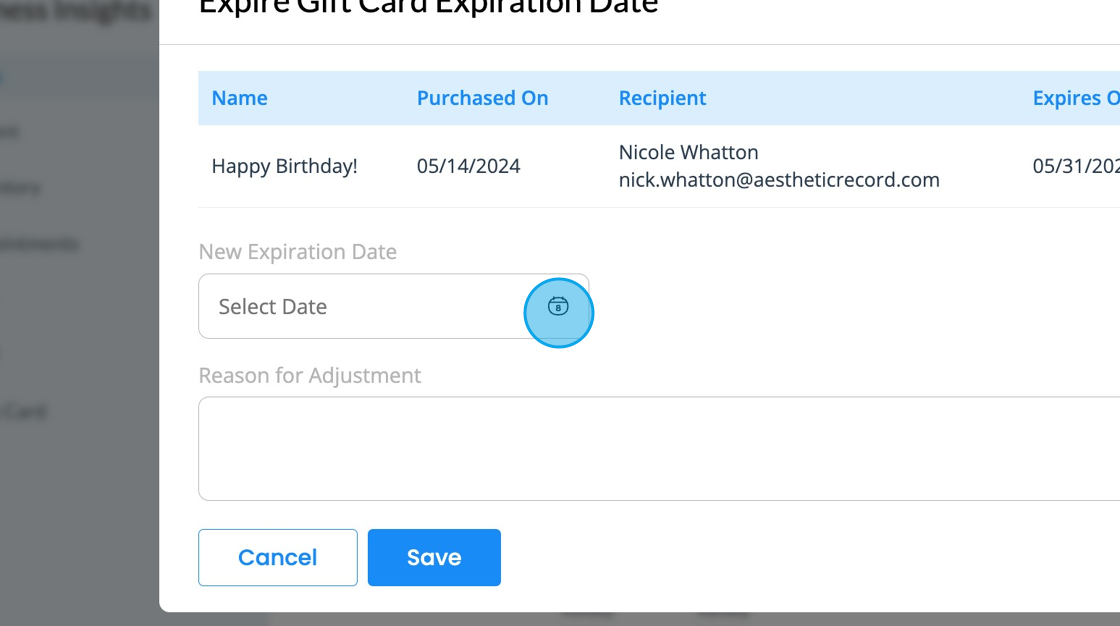
Task: Click the Purchased On column header
Action: [482, 98]
